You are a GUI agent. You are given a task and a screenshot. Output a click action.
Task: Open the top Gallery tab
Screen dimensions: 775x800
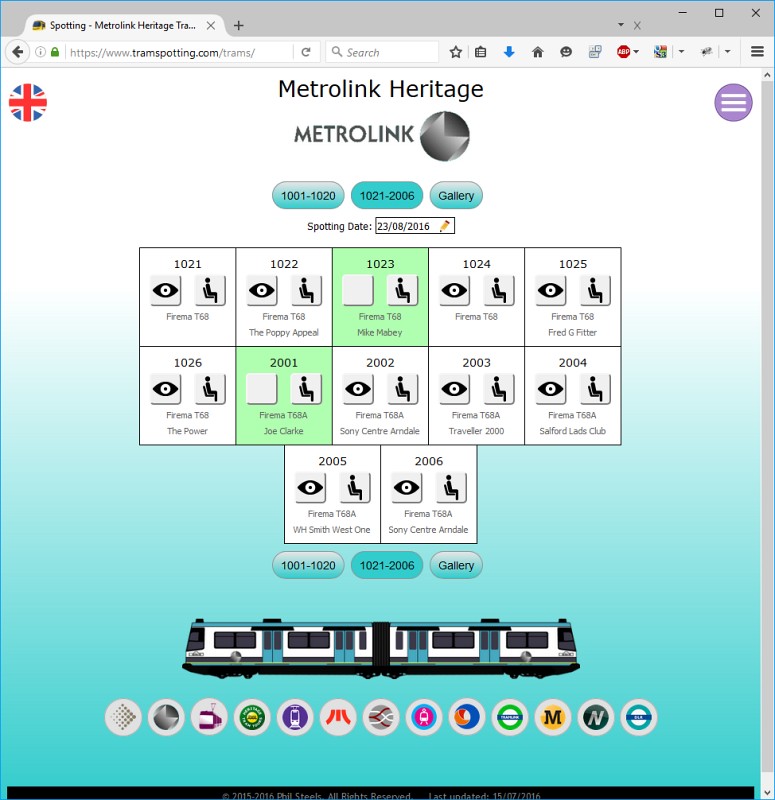[x=456, y=195]
